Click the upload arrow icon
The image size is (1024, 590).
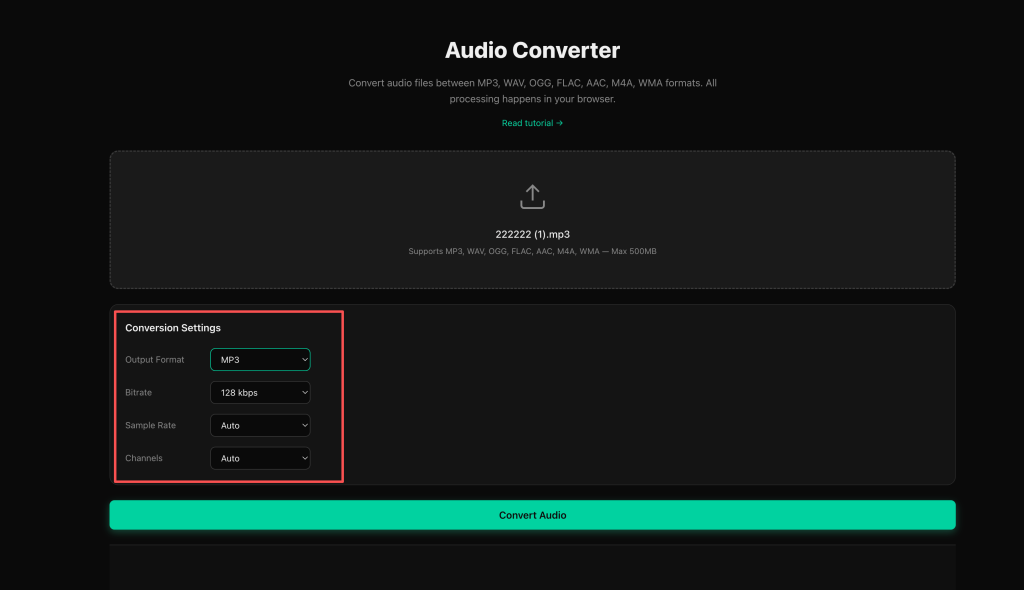pos(532,197)
